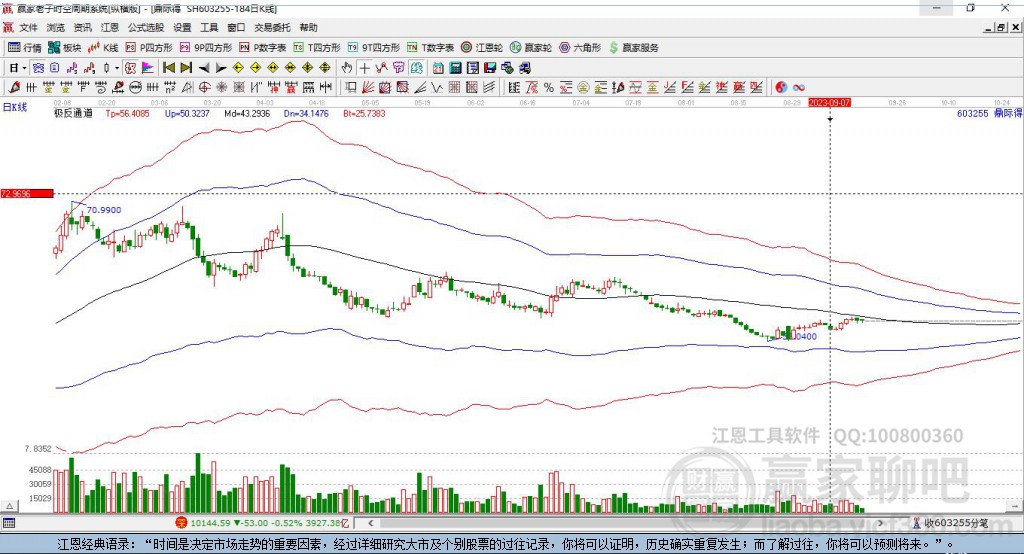Select the Gann fan lines tool

coord(368,87)
